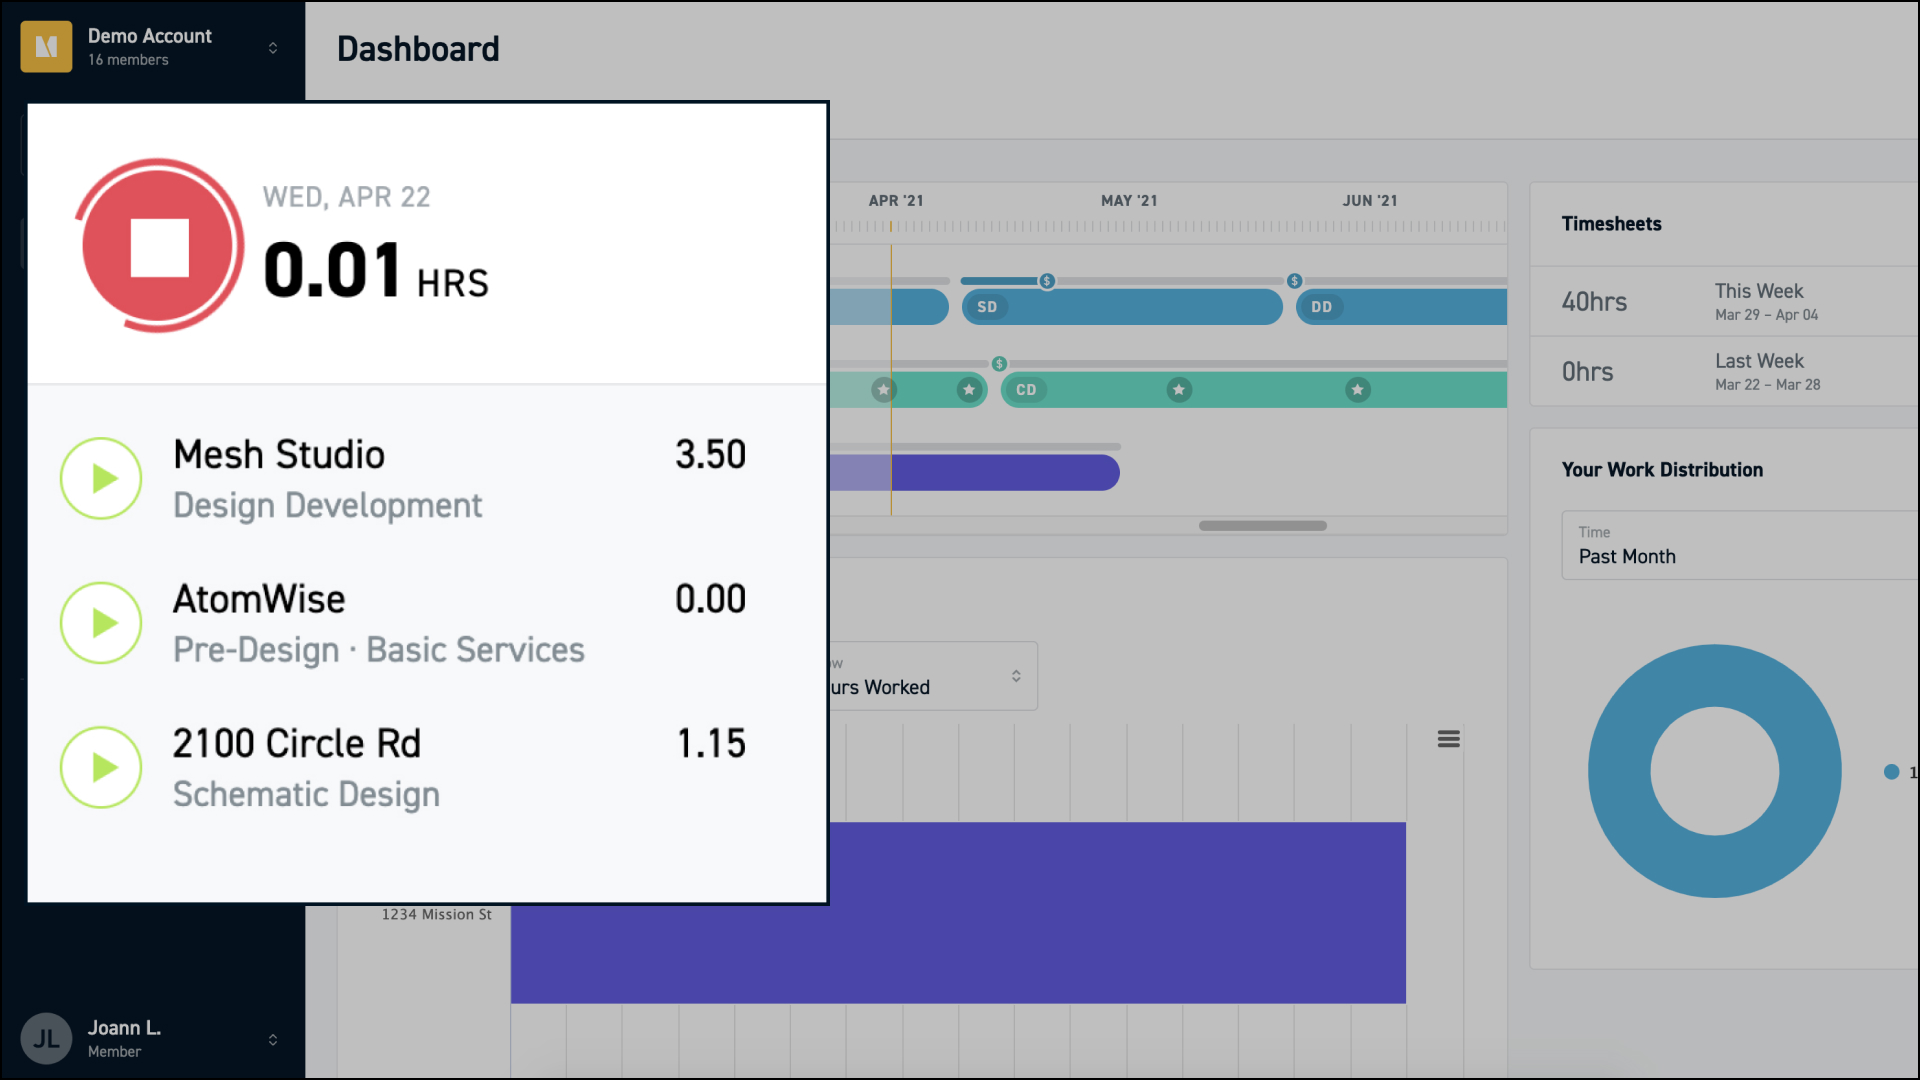Start timer for AtomWise Pre-Design
Image resolution: width=1920 pixels, height=1080 pixels.
pos(101,623)
